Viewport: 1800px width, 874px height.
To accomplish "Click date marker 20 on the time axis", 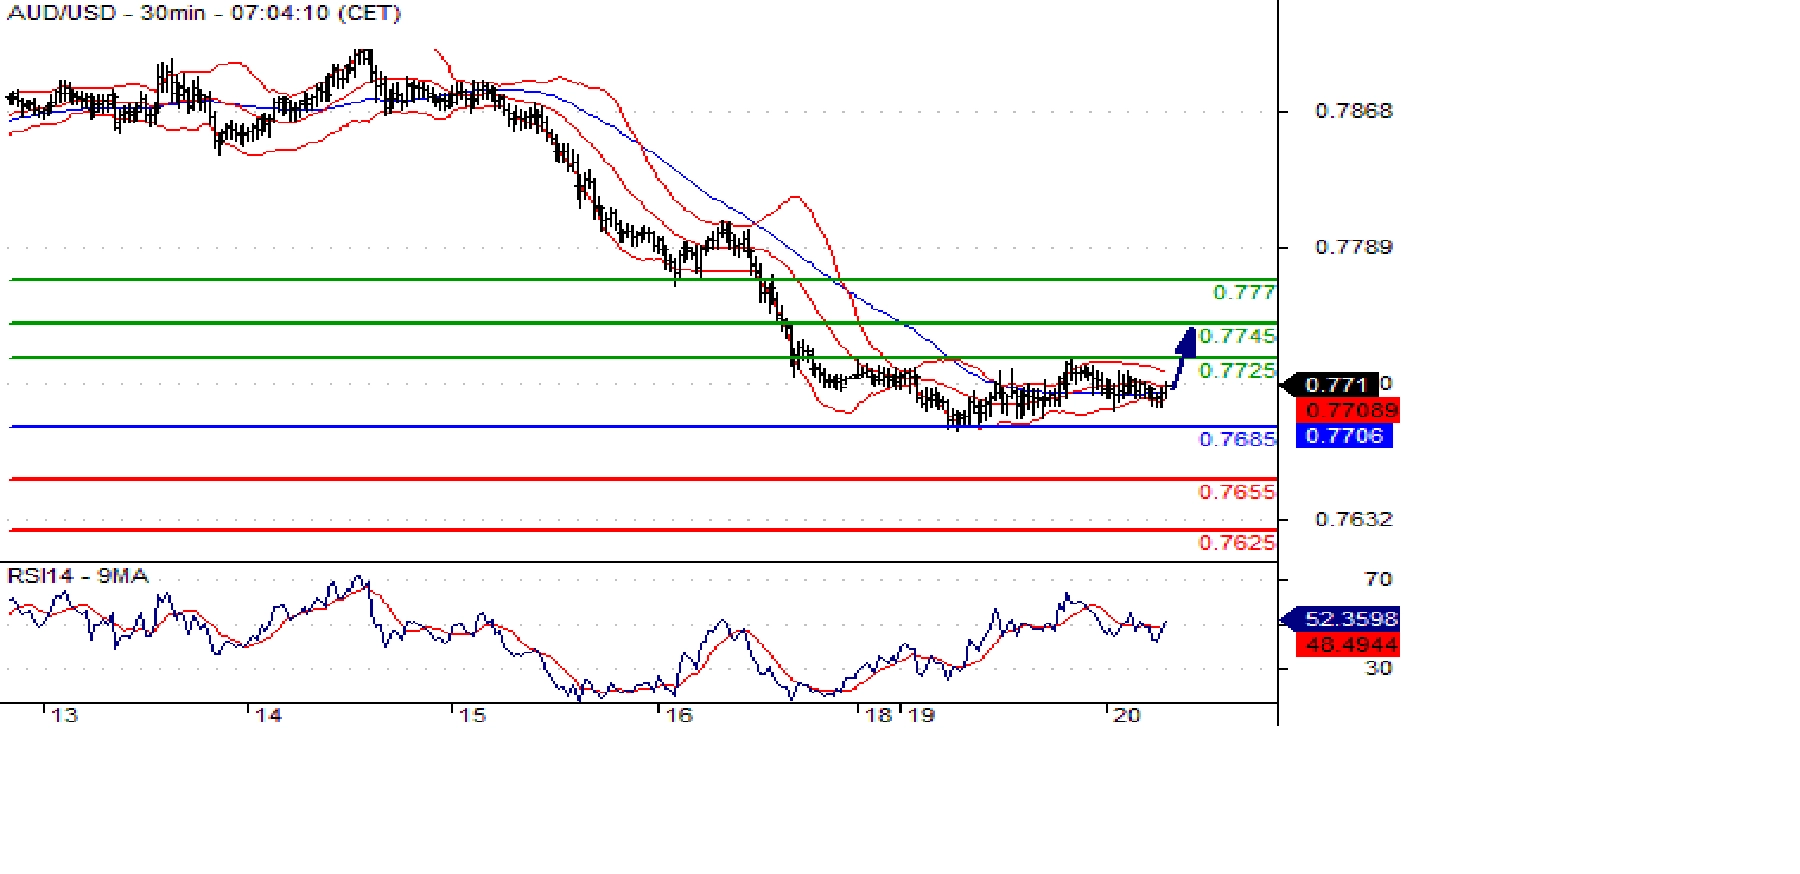I will tap(1127, 715).
